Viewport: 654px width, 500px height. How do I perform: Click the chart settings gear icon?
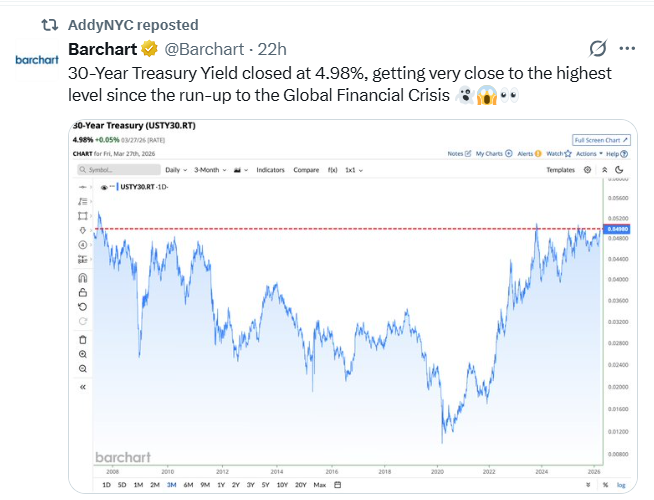tap(587, 170)
